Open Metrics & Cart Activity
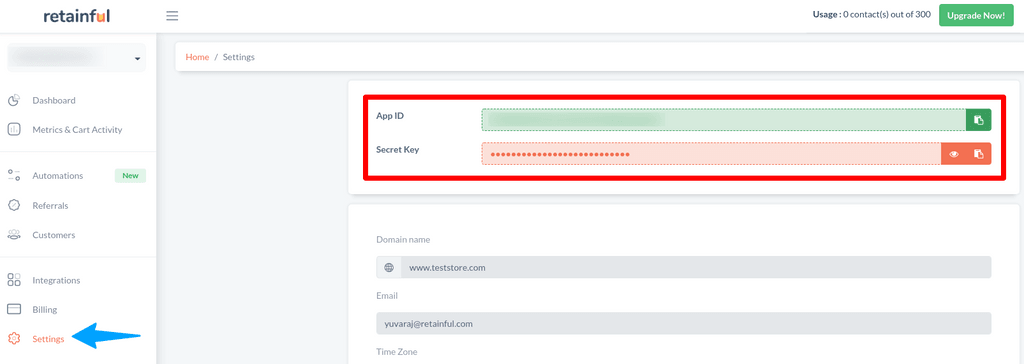Screen dimensions: 1024x364 click(77, 130)
